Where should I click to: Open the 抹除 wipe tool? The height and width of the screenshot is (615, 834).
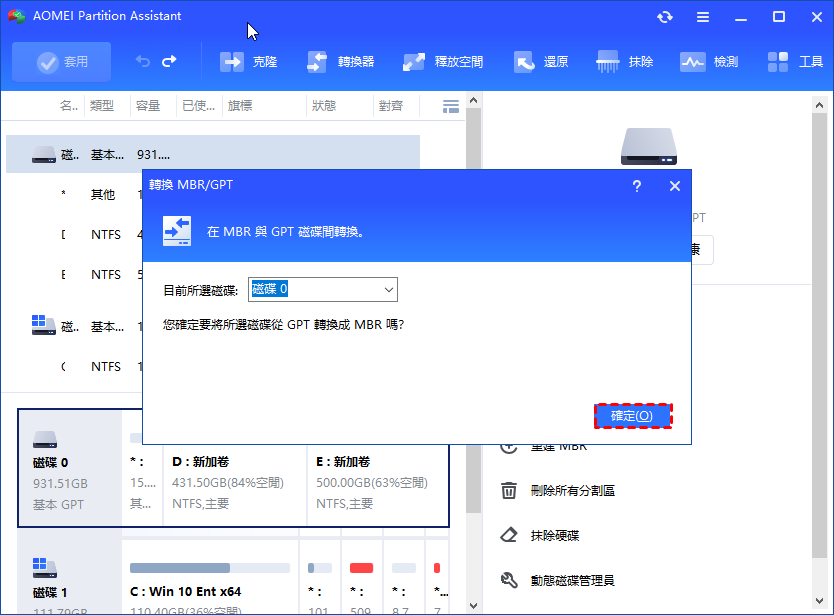(x=624, y=62)
